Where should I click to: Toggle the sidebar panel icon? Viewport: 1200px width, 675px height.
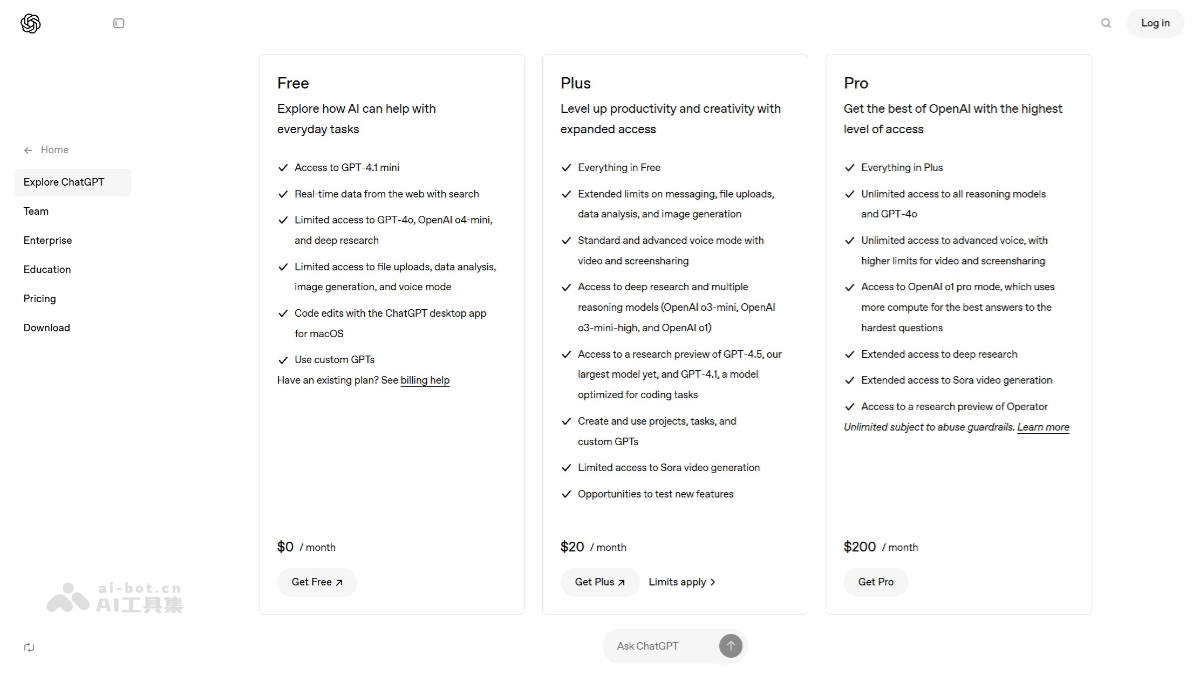coord(119,23)
